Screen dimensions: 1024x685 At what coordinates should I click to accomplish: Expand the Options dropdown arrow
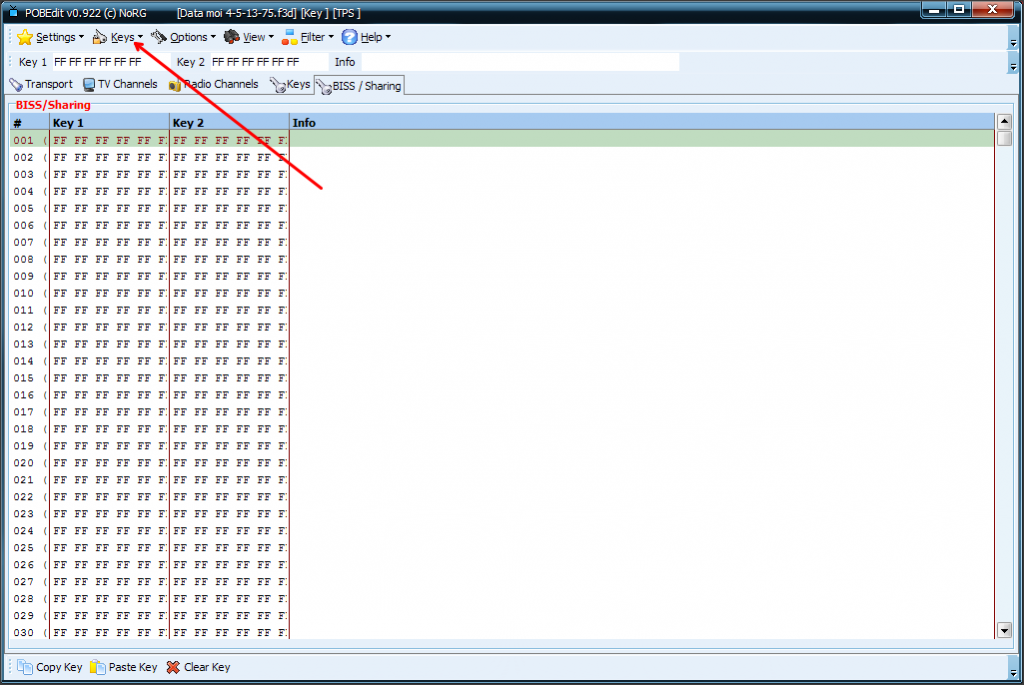pyautogui.click(x=213, y=37)
